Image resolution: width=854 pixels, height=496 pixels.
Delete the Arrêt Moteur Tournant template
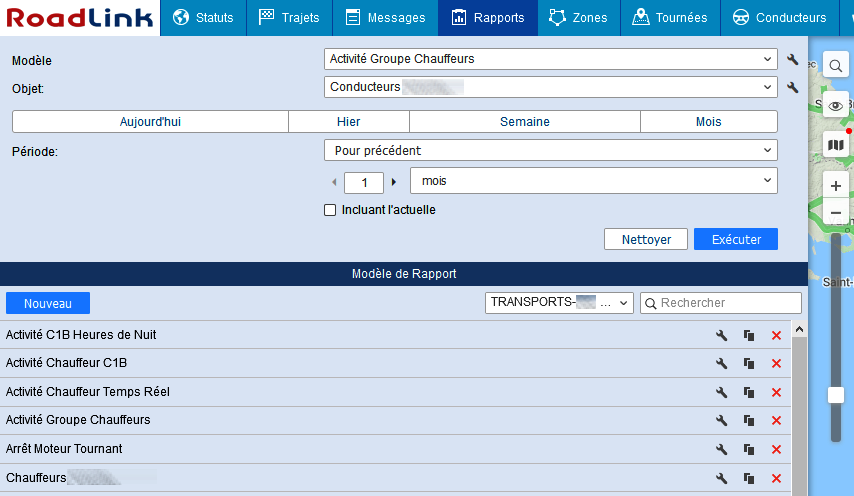click(x=776, y=450)
